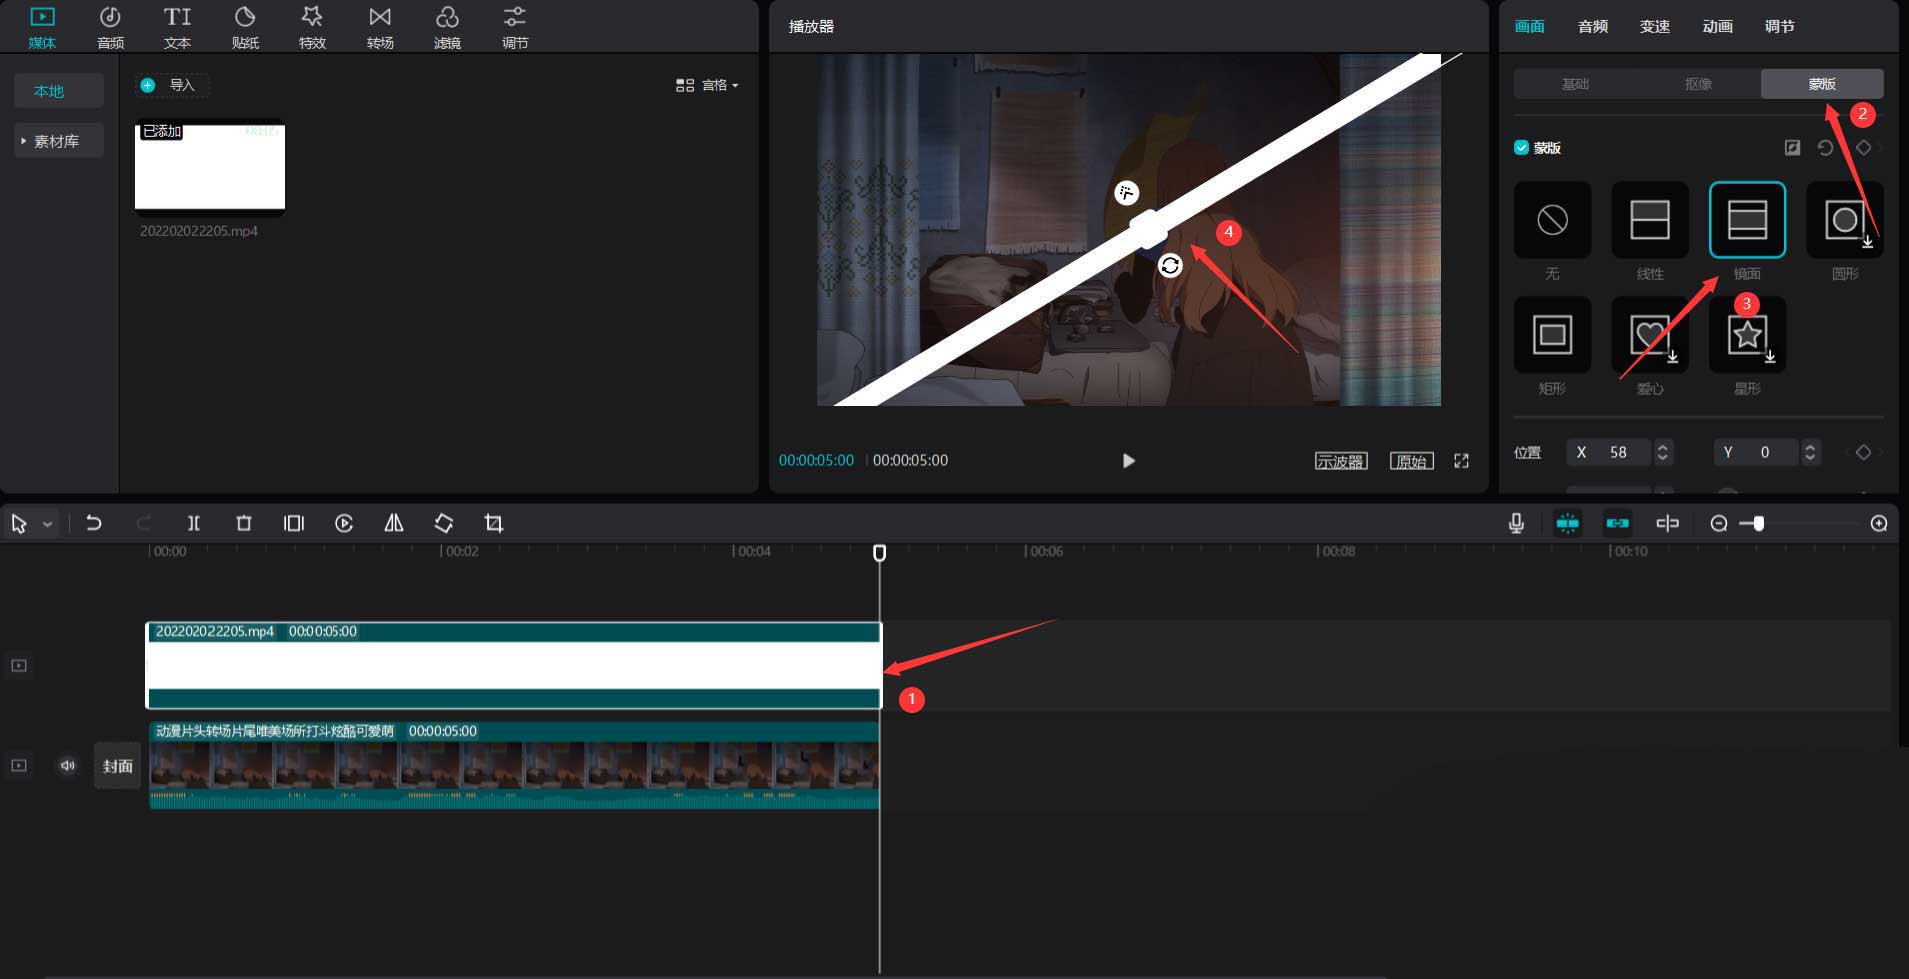
Task: Invert the mask with the invert icon
Action: 1792,148
